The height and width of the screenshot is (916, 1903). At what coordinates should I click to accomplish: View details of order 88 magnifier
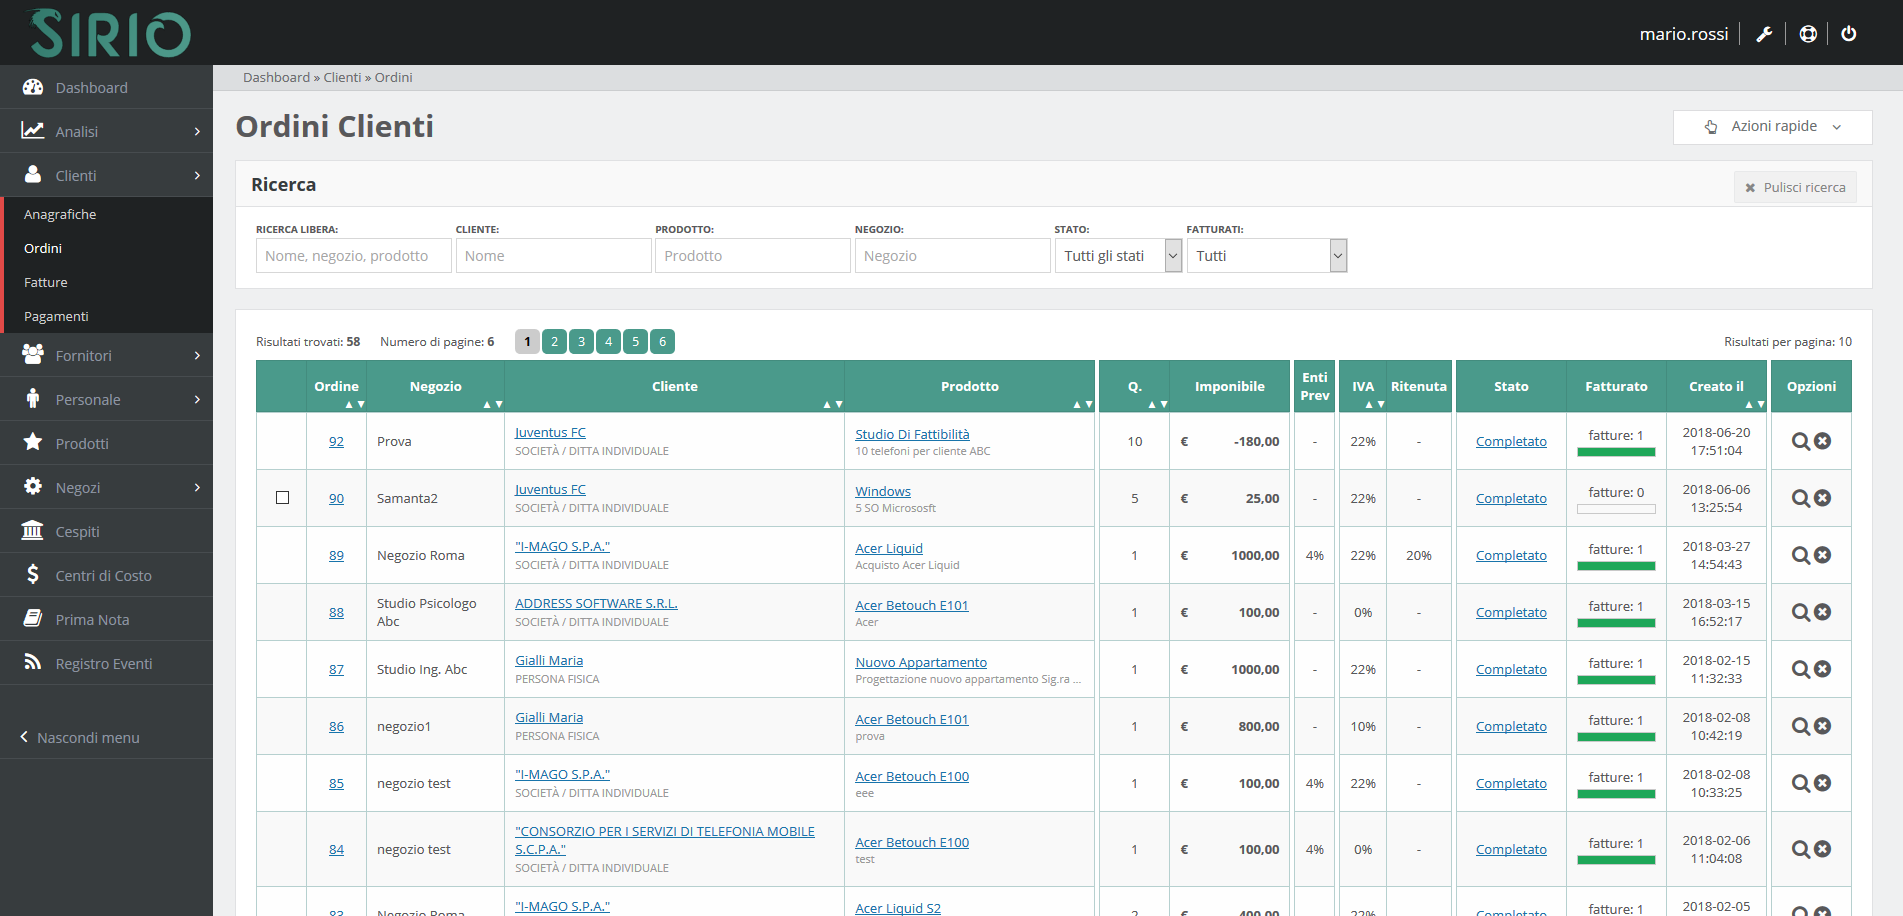pyautogui.click(x=1801, y=612)
